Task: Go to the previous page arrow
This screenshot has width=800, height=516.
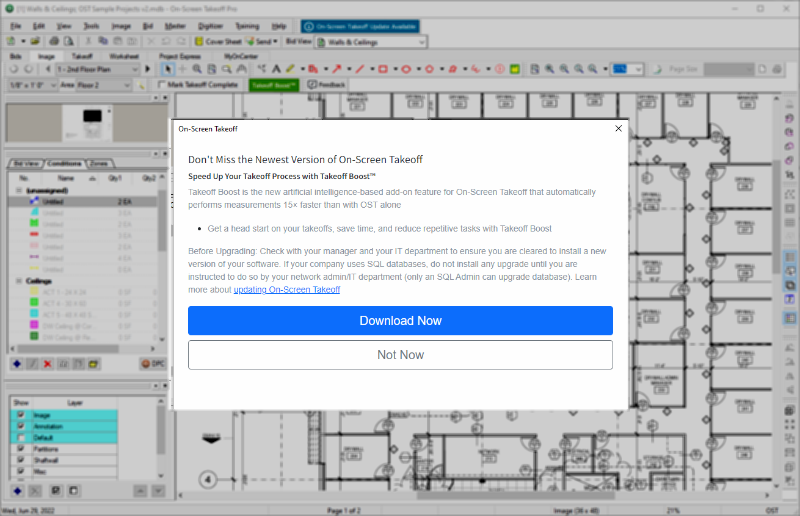Action: tap(48, 69)
